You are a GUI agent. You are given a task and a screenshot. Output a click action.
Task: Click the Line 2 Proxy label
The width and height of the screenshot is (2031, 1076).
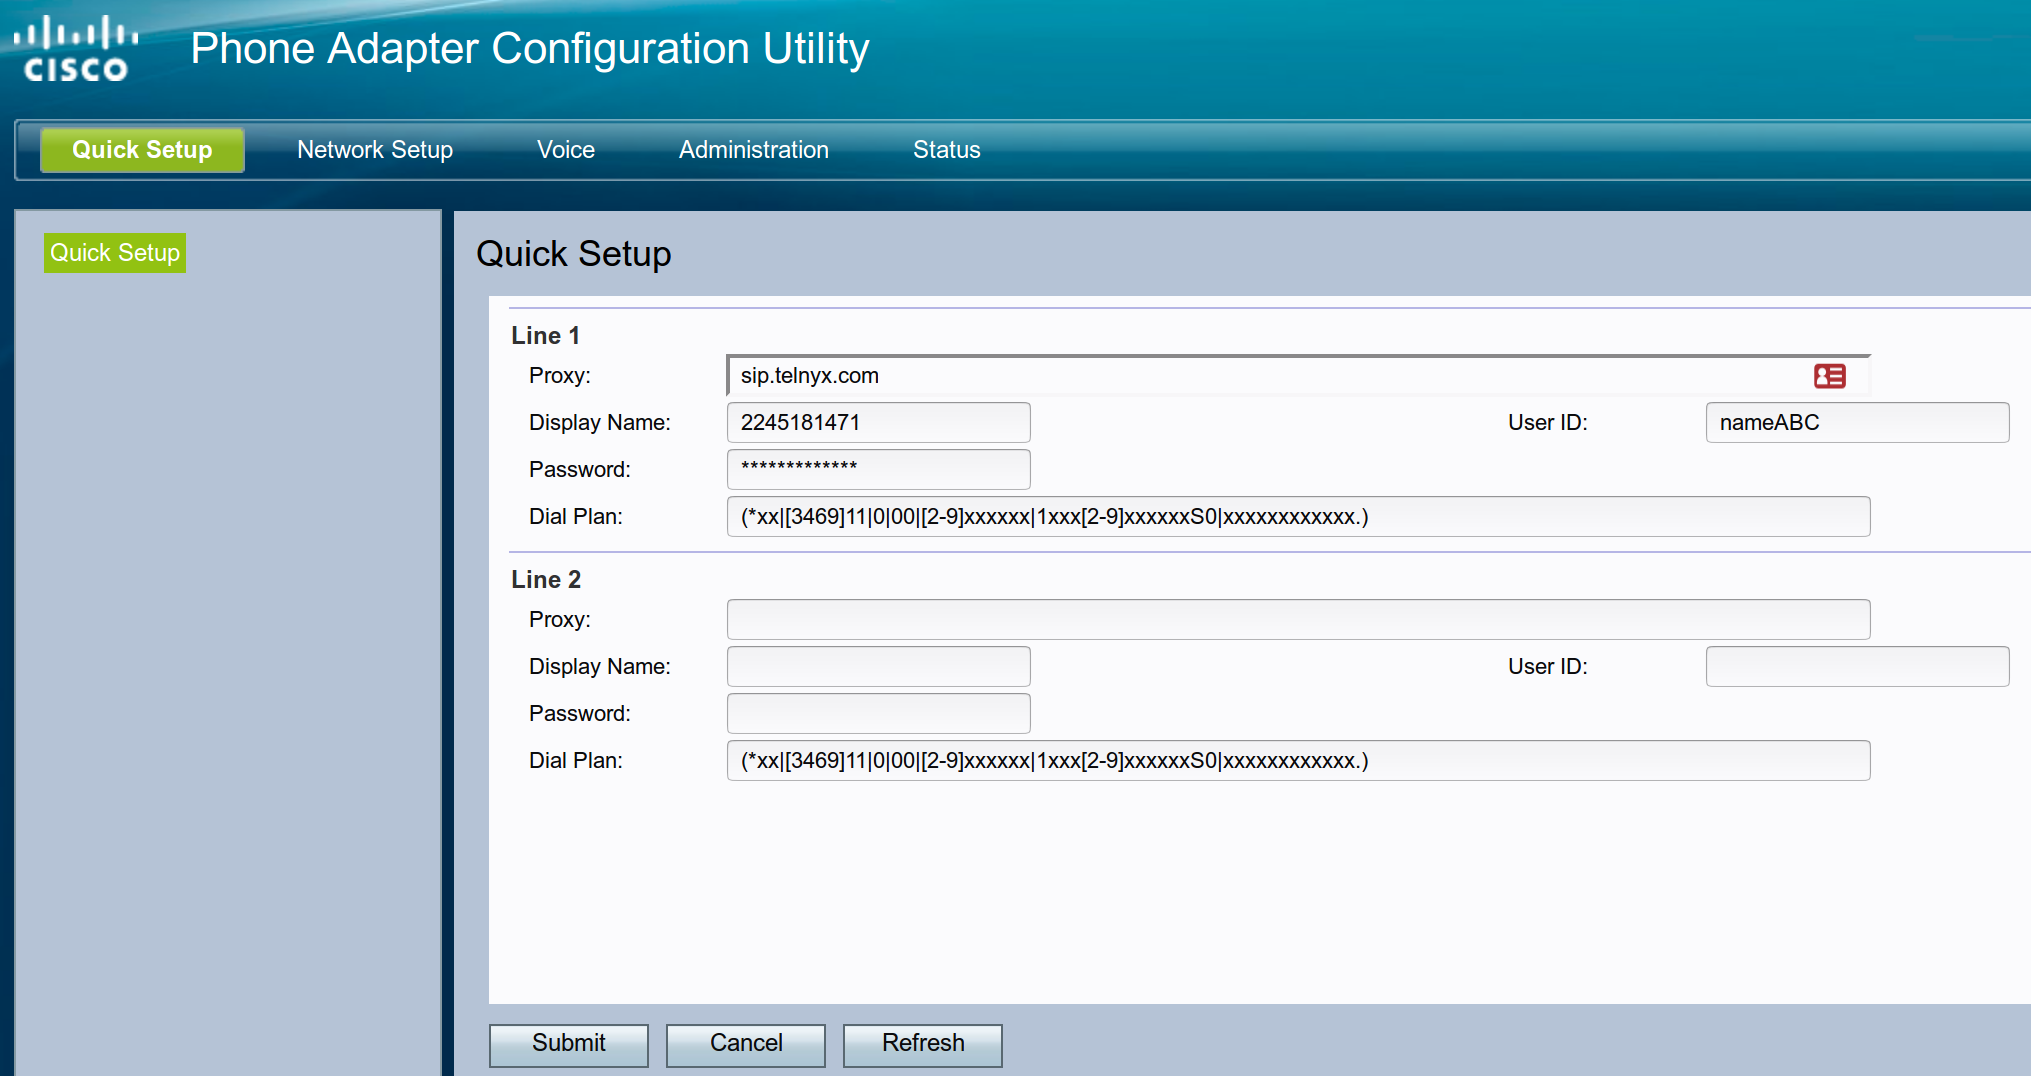pos(560,620)
